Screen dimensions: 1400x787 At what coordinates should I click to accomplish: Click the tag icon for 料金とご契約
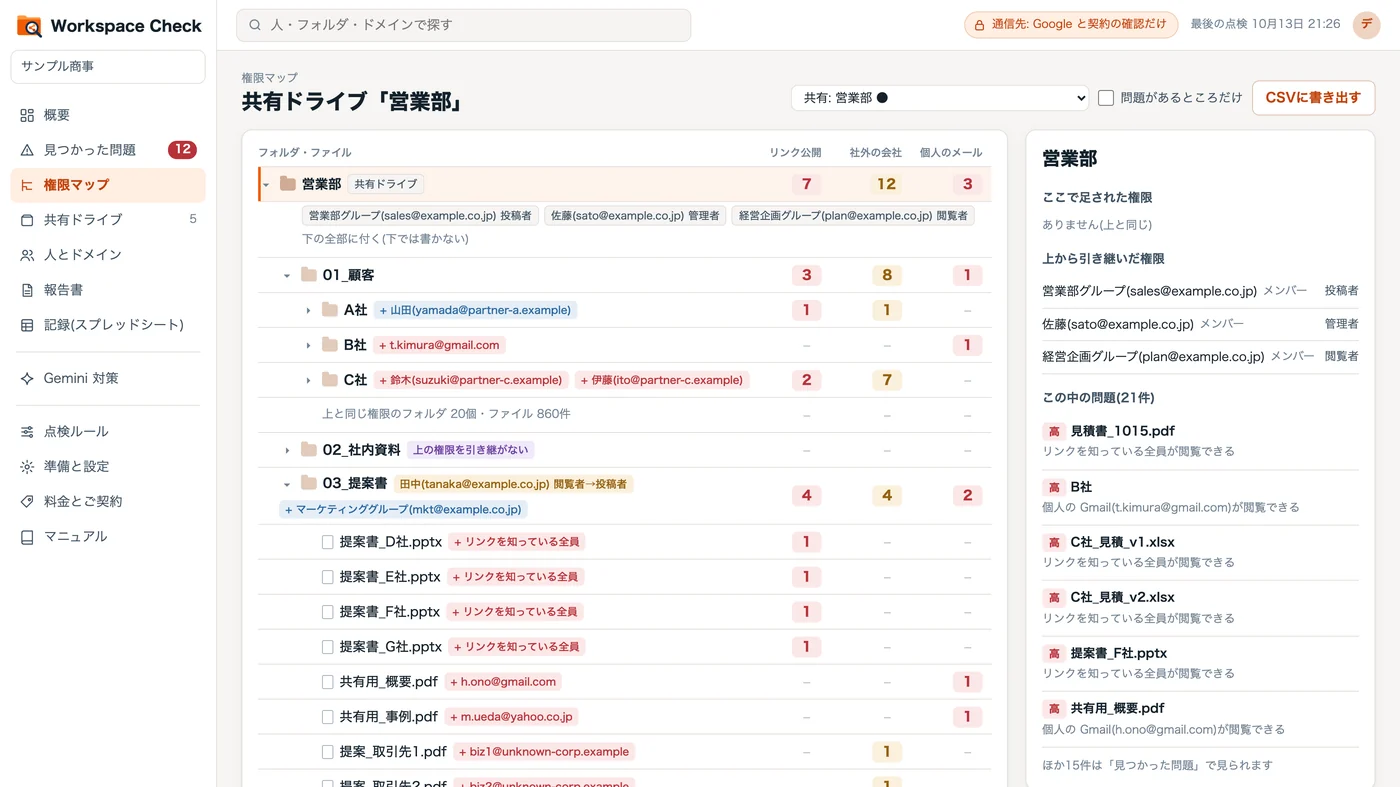click(27, 502)
